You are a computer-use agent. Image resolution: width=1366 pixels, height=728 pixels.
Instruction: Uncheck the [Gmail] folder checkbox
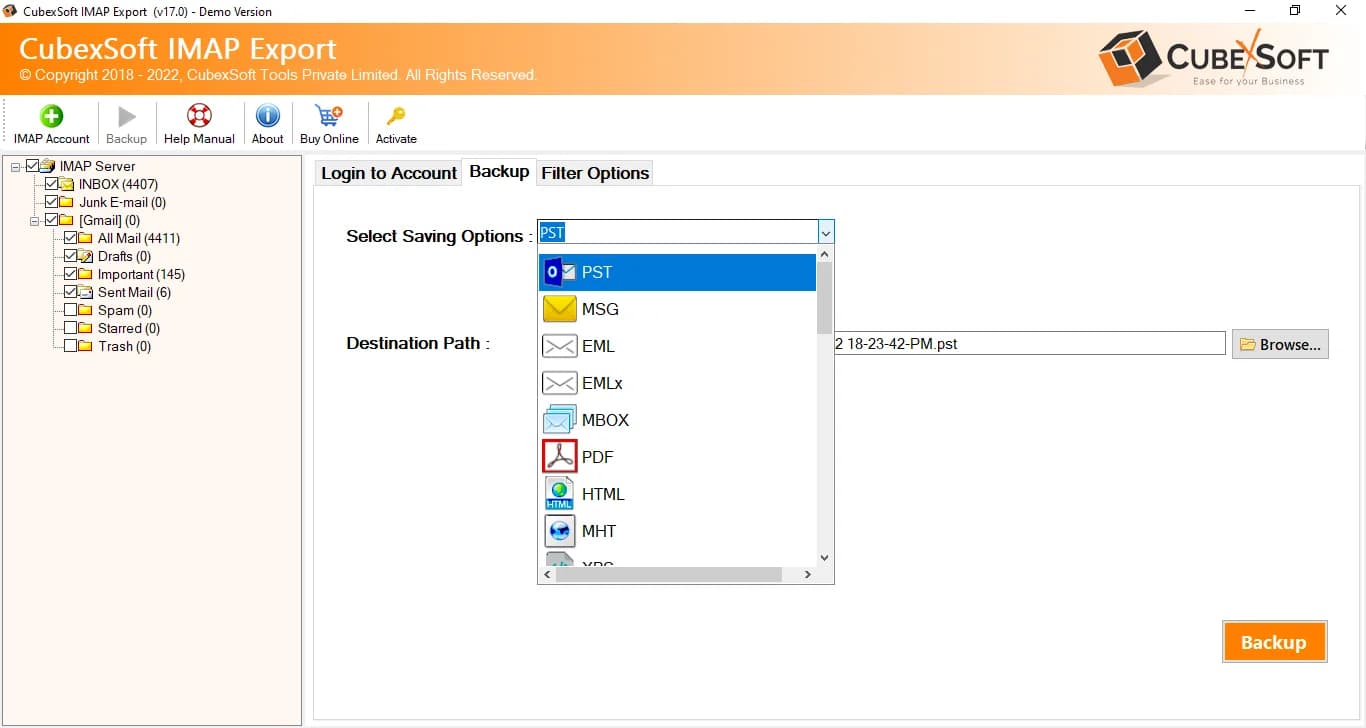pos(52,220)
